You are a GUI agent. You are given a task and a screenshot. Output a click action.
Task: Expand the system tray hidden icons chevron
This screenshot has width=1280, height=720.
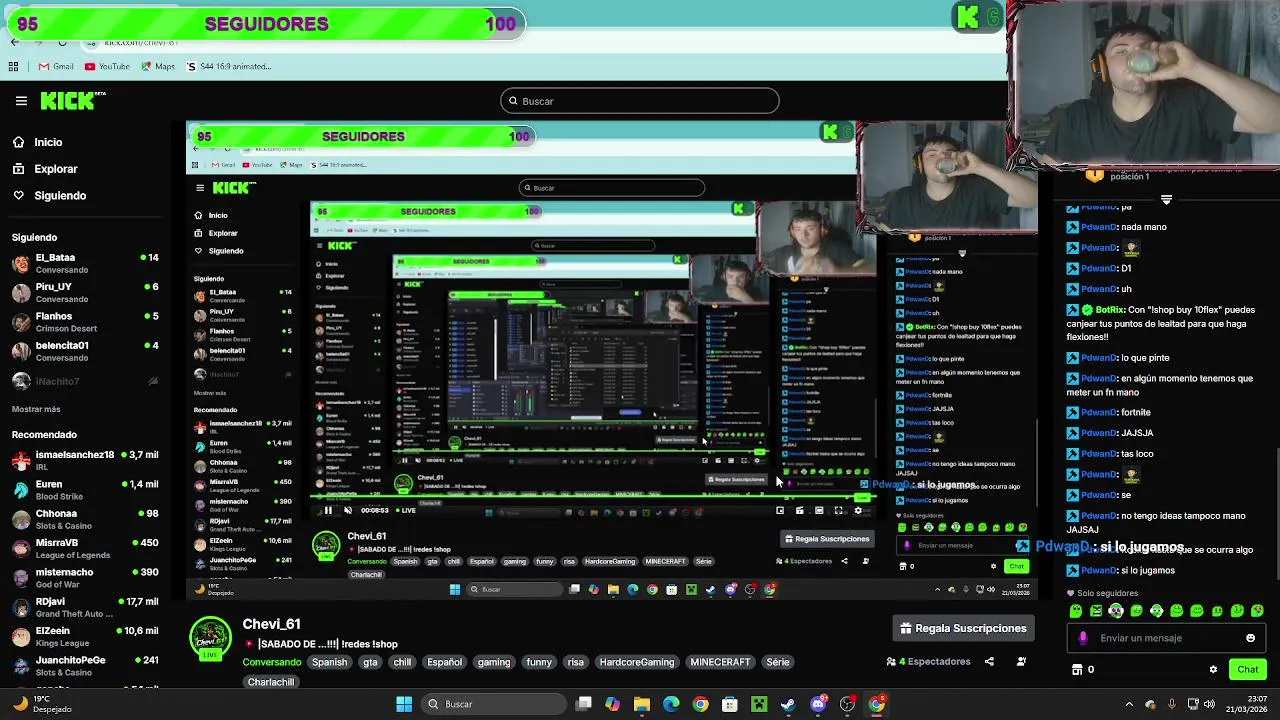click(x=1130, y=704)
